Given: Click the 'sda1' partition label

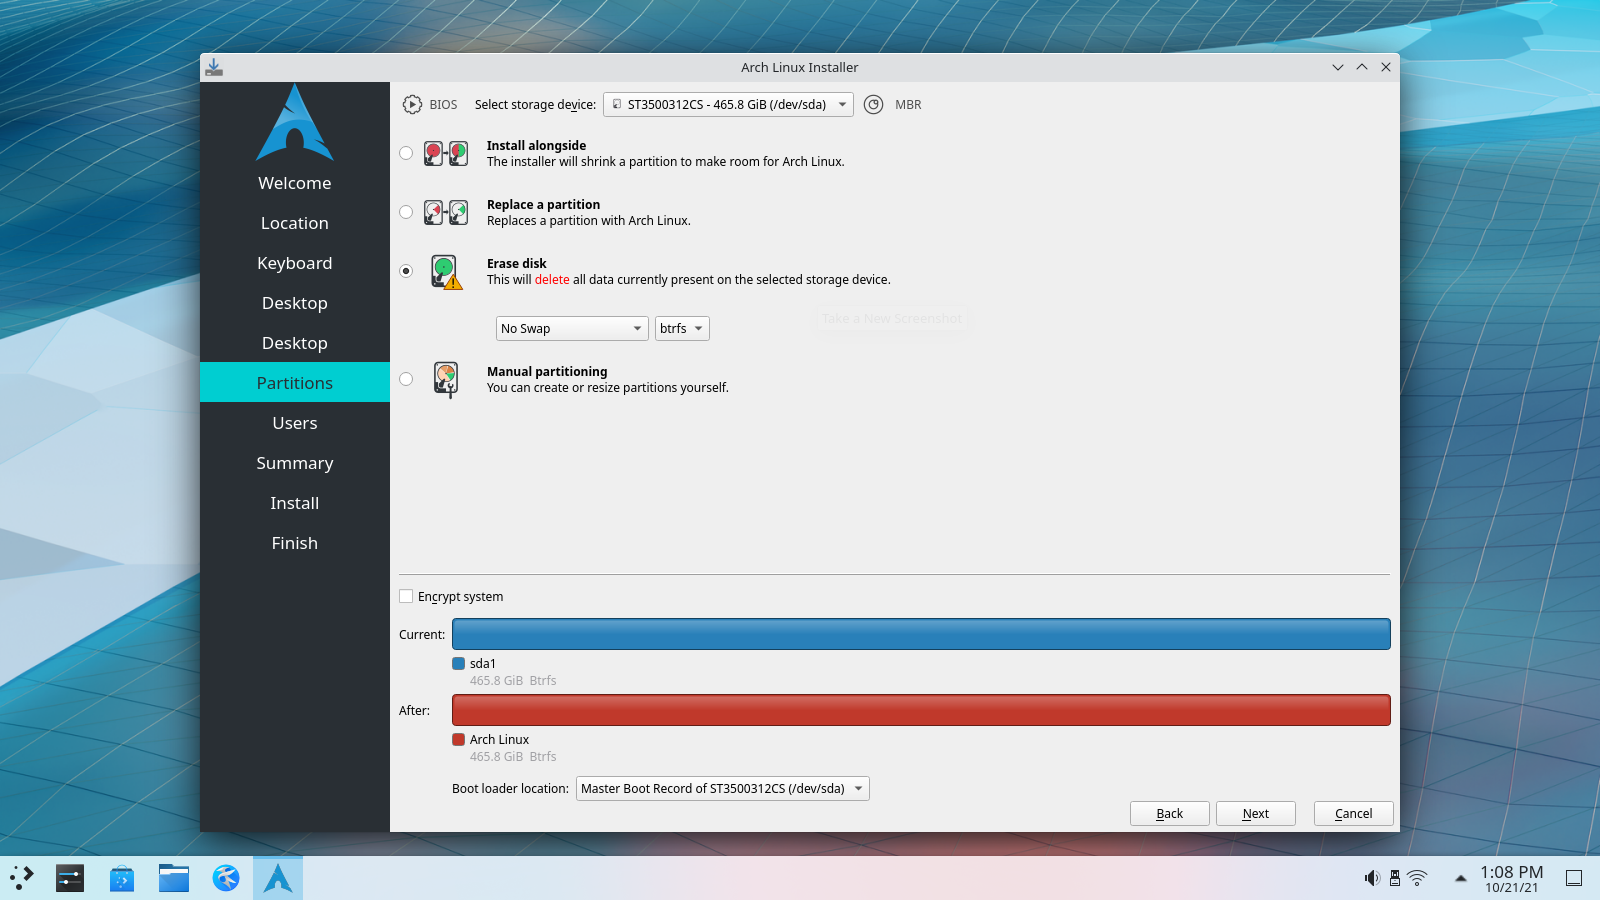Looking at the screenshot, I should [x=483, y=664].
